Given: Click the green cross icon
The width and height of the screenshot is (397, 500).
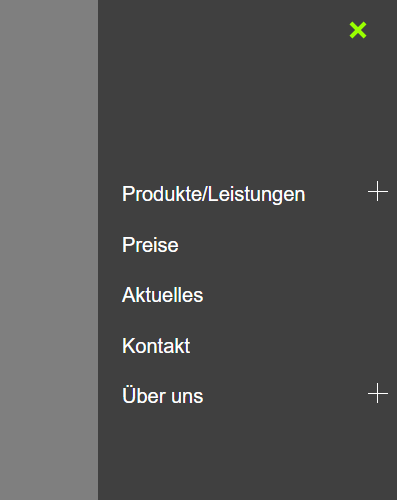Looking at the screenshot, I should 358,30.
